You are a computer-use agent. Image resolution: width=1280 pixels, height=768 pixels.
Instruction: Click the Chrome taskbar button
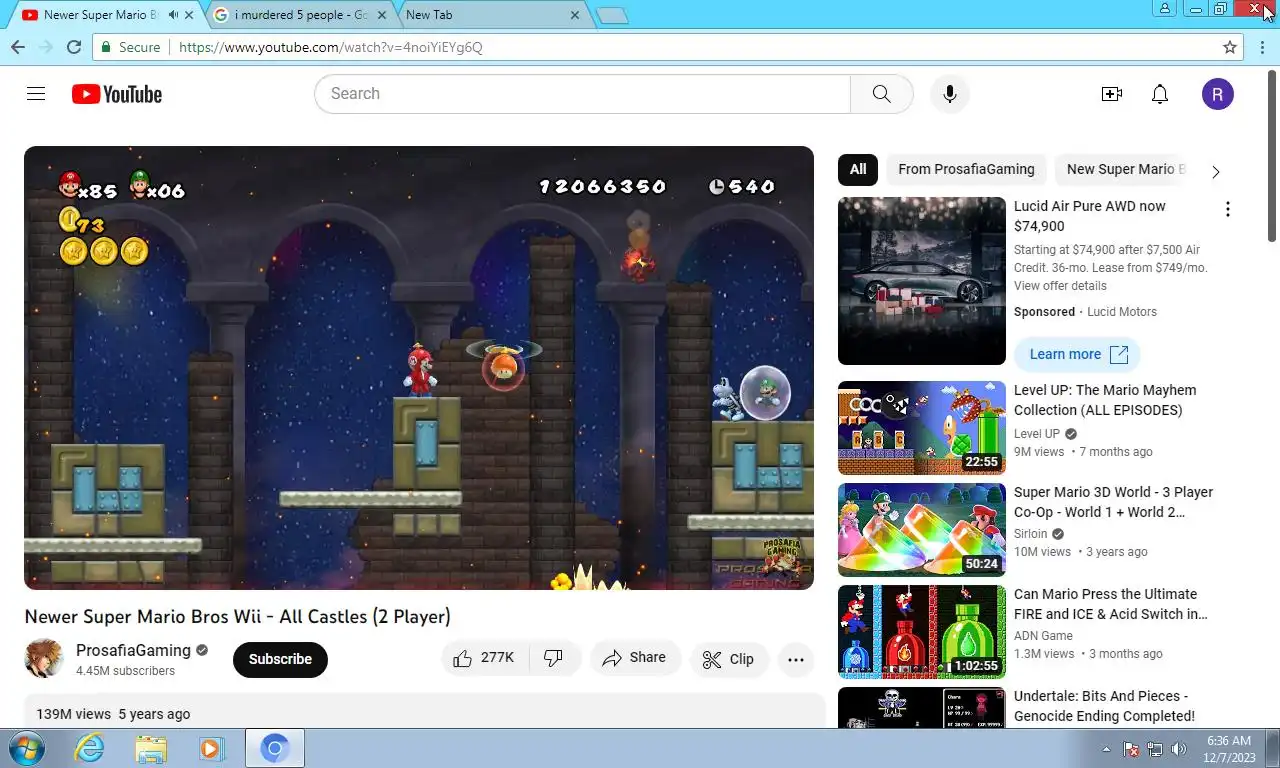coord(275,748)
